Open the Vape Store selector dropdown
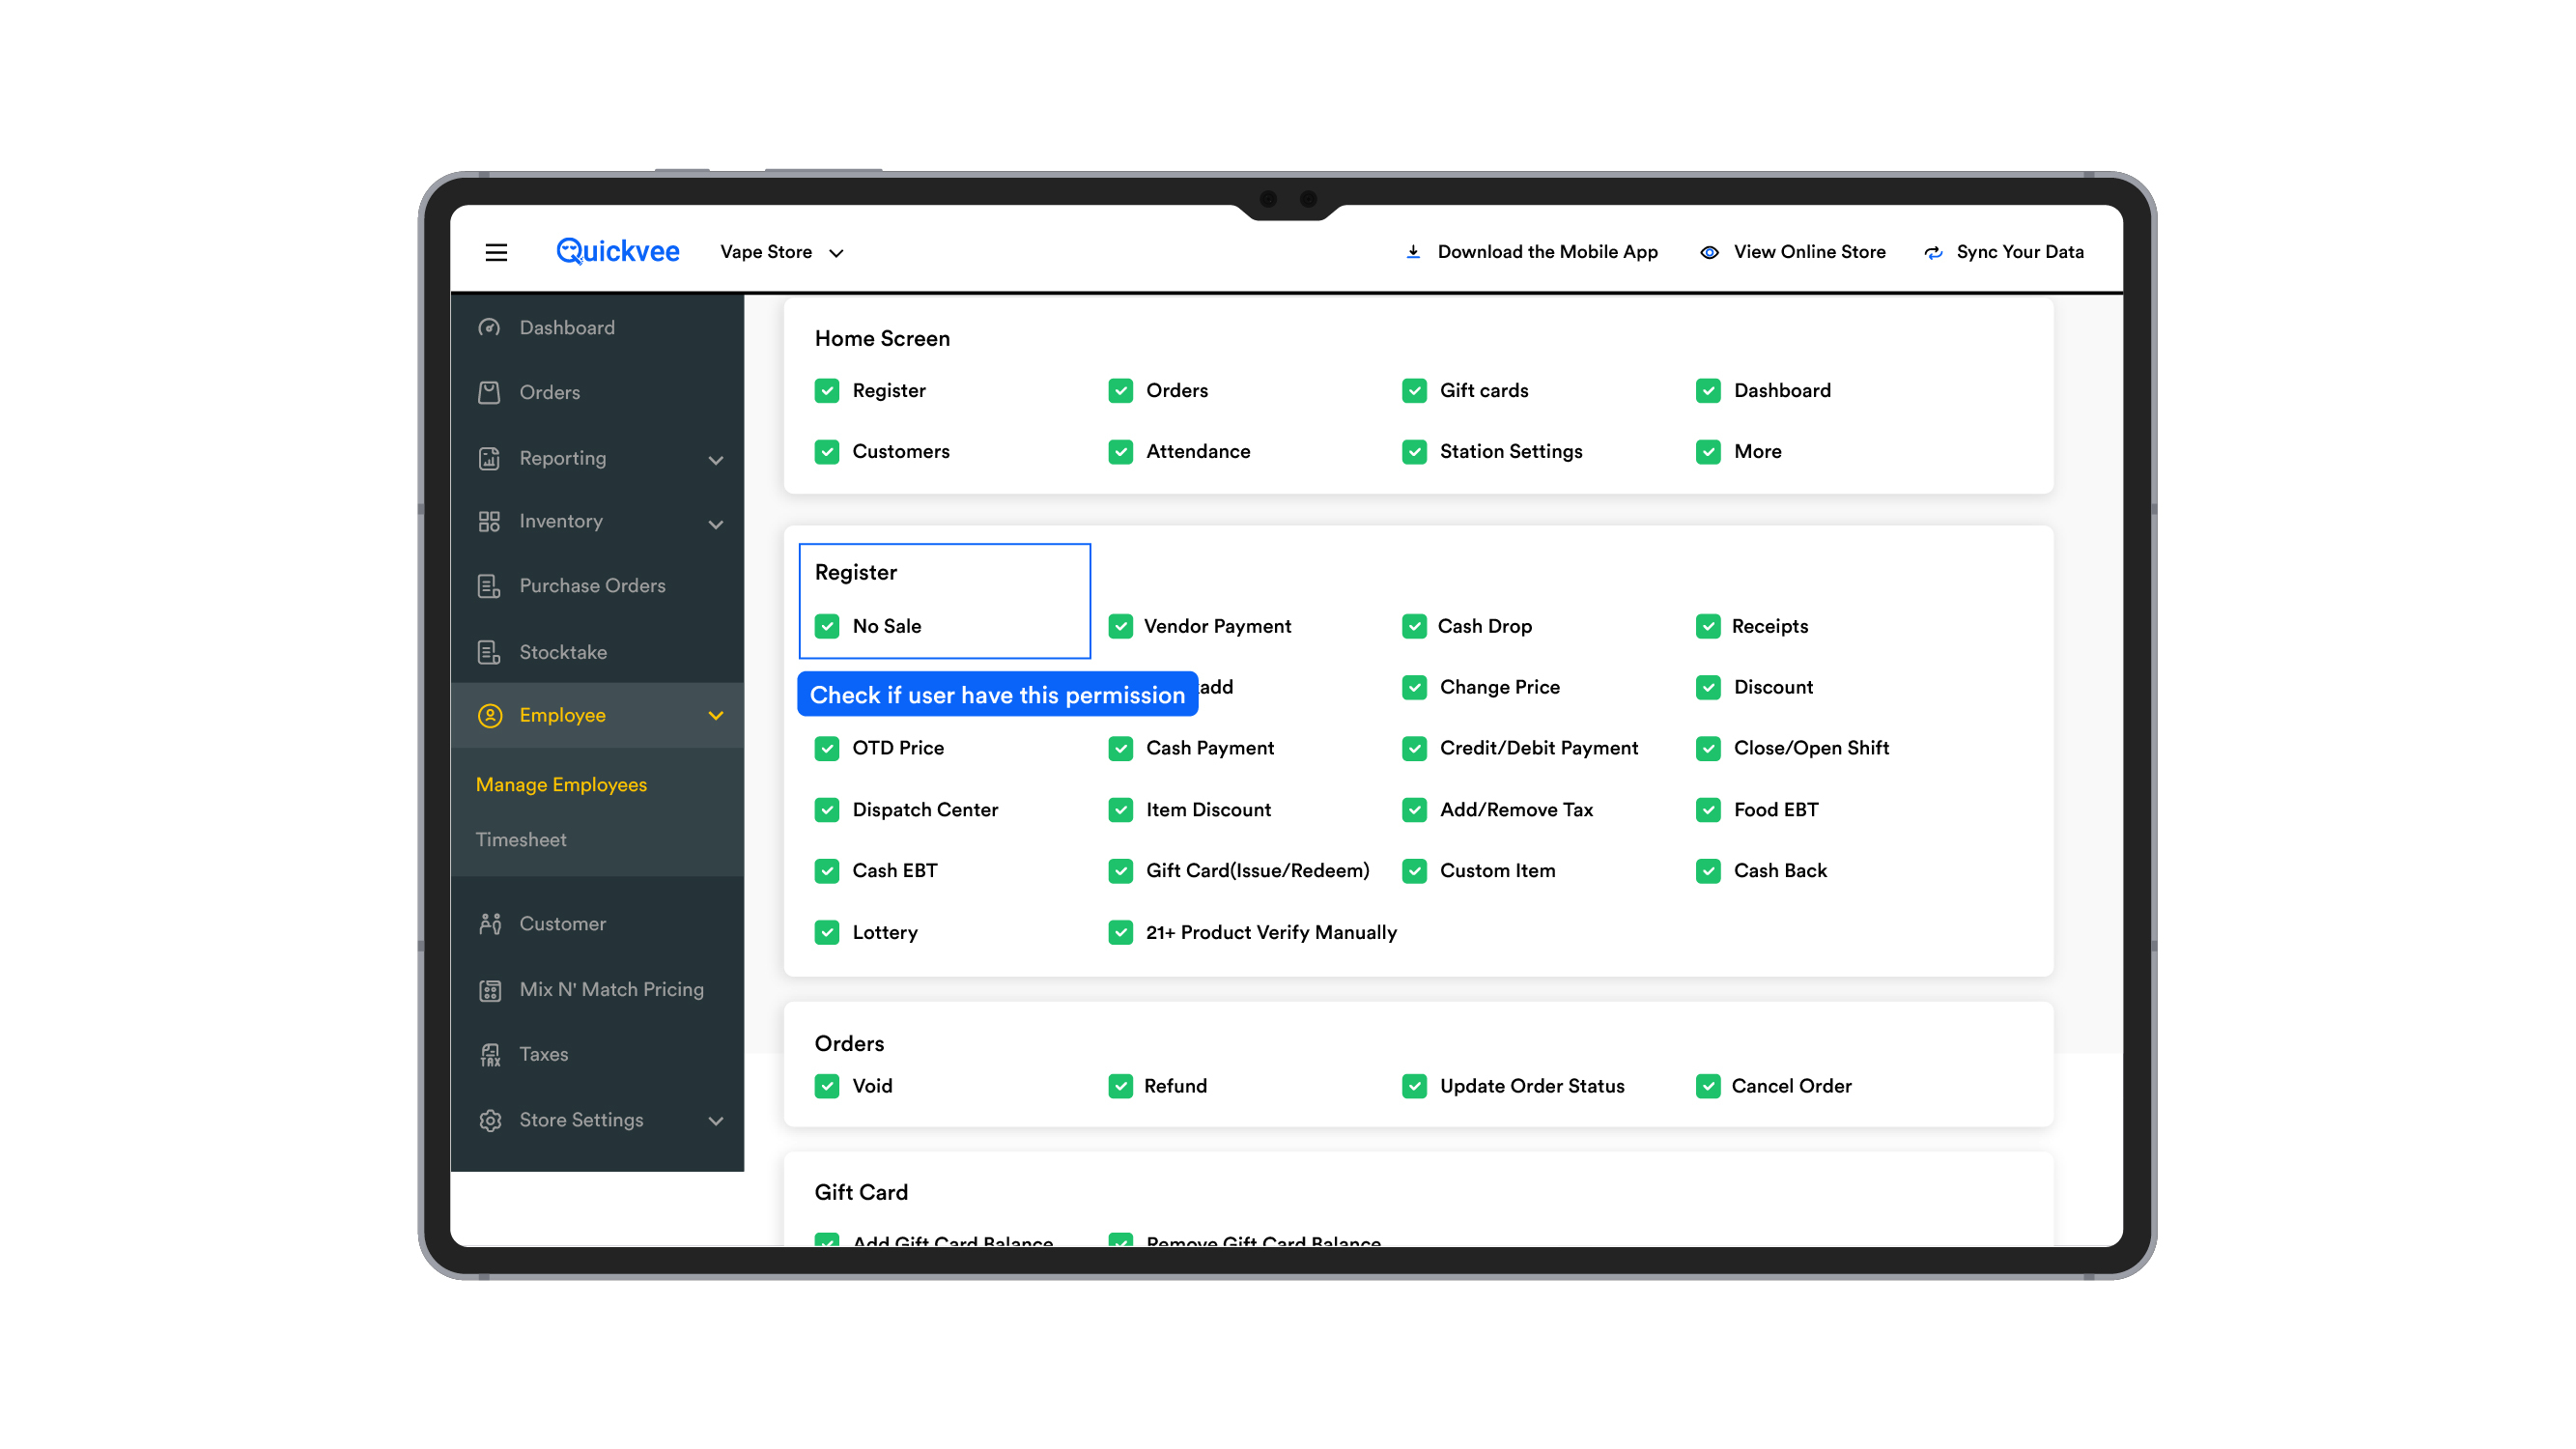2576x1449 pixels. click(782, 253)
